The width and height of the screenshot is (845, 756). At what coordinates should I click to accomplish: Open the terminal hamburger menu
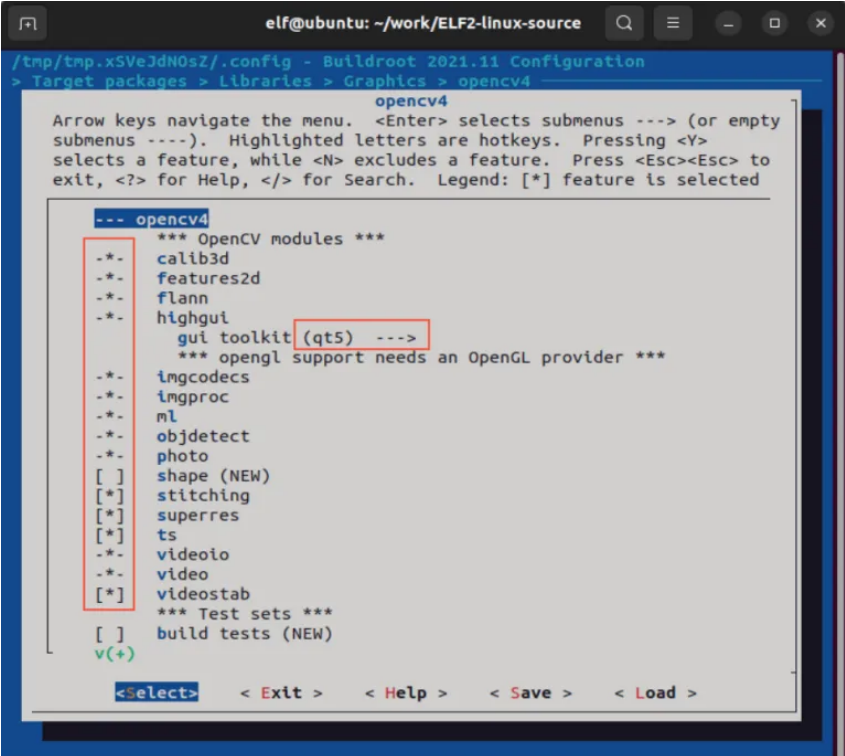click(673, 23)
